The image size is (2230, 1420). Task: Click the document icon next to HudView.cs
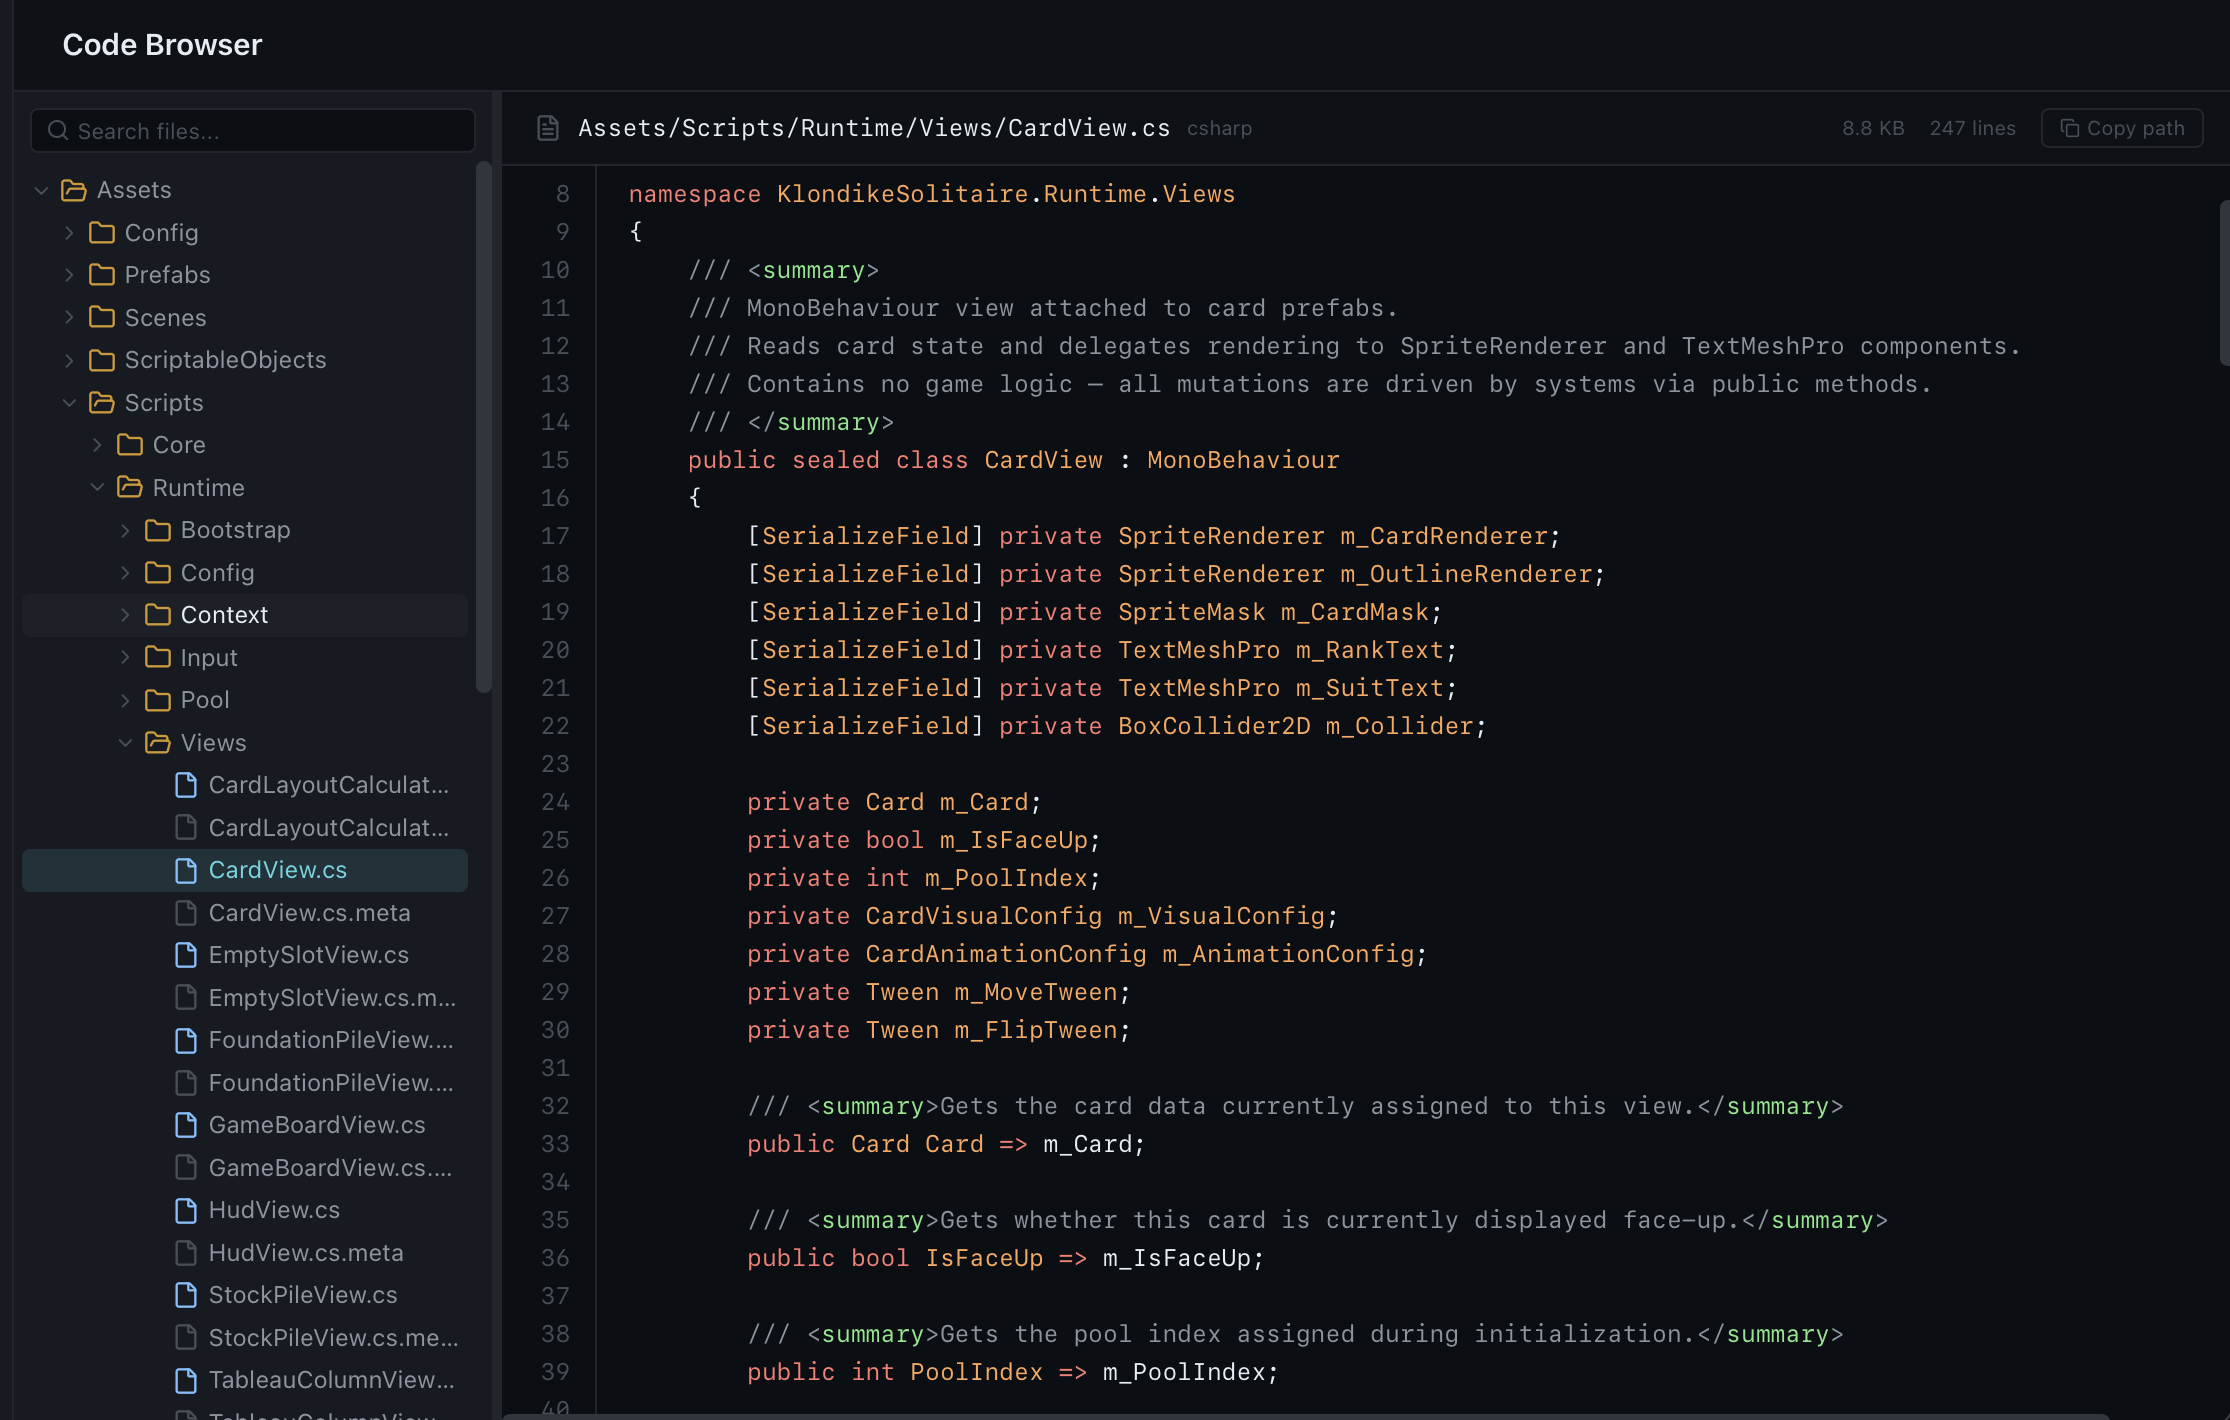point(185,1210)
